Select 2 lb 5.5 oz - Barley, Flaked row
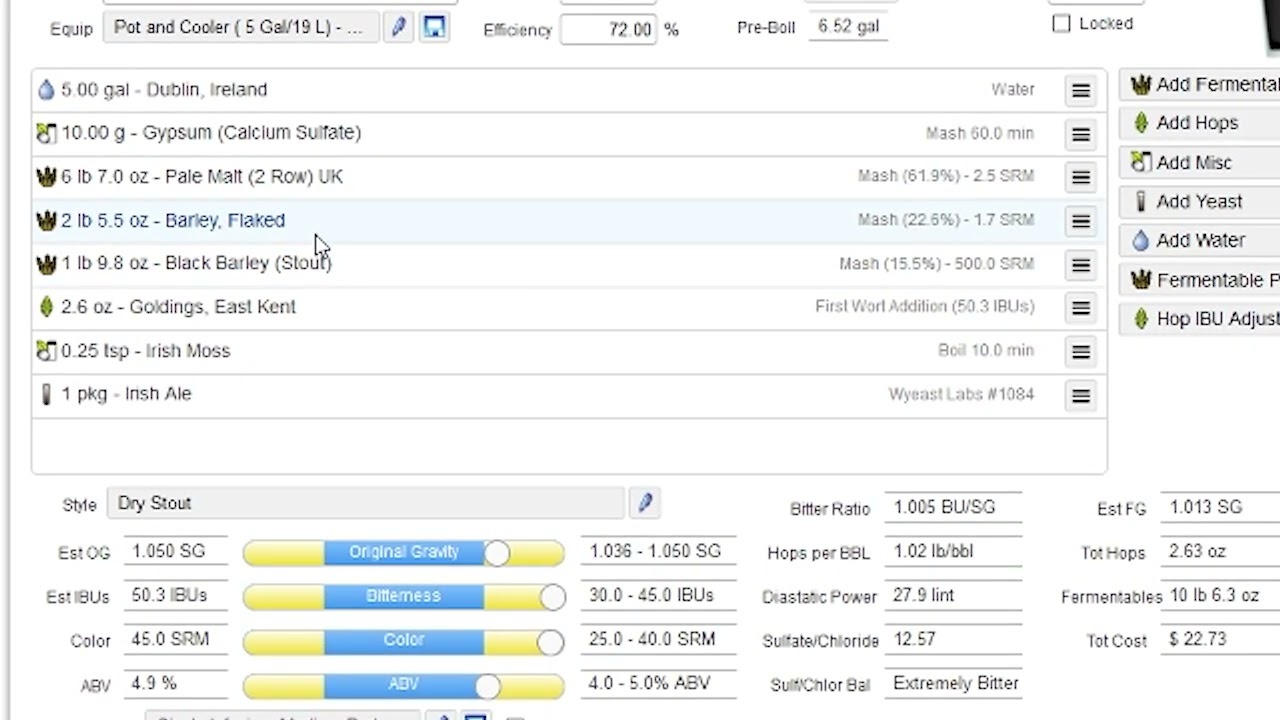This screenshot has height=720, width=1280. coord(569,220)
